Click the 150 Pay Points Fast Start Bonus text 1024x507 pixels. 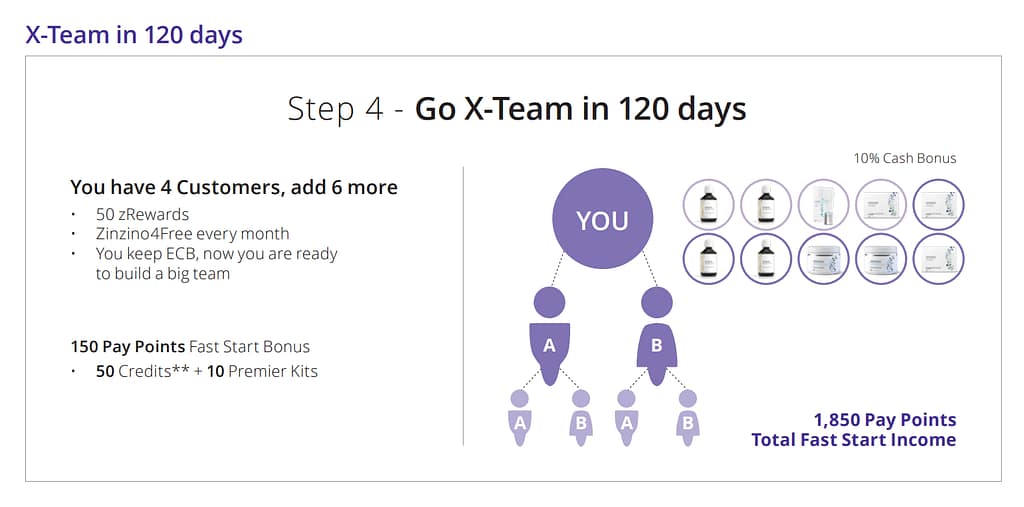click(x=190, y=346)
